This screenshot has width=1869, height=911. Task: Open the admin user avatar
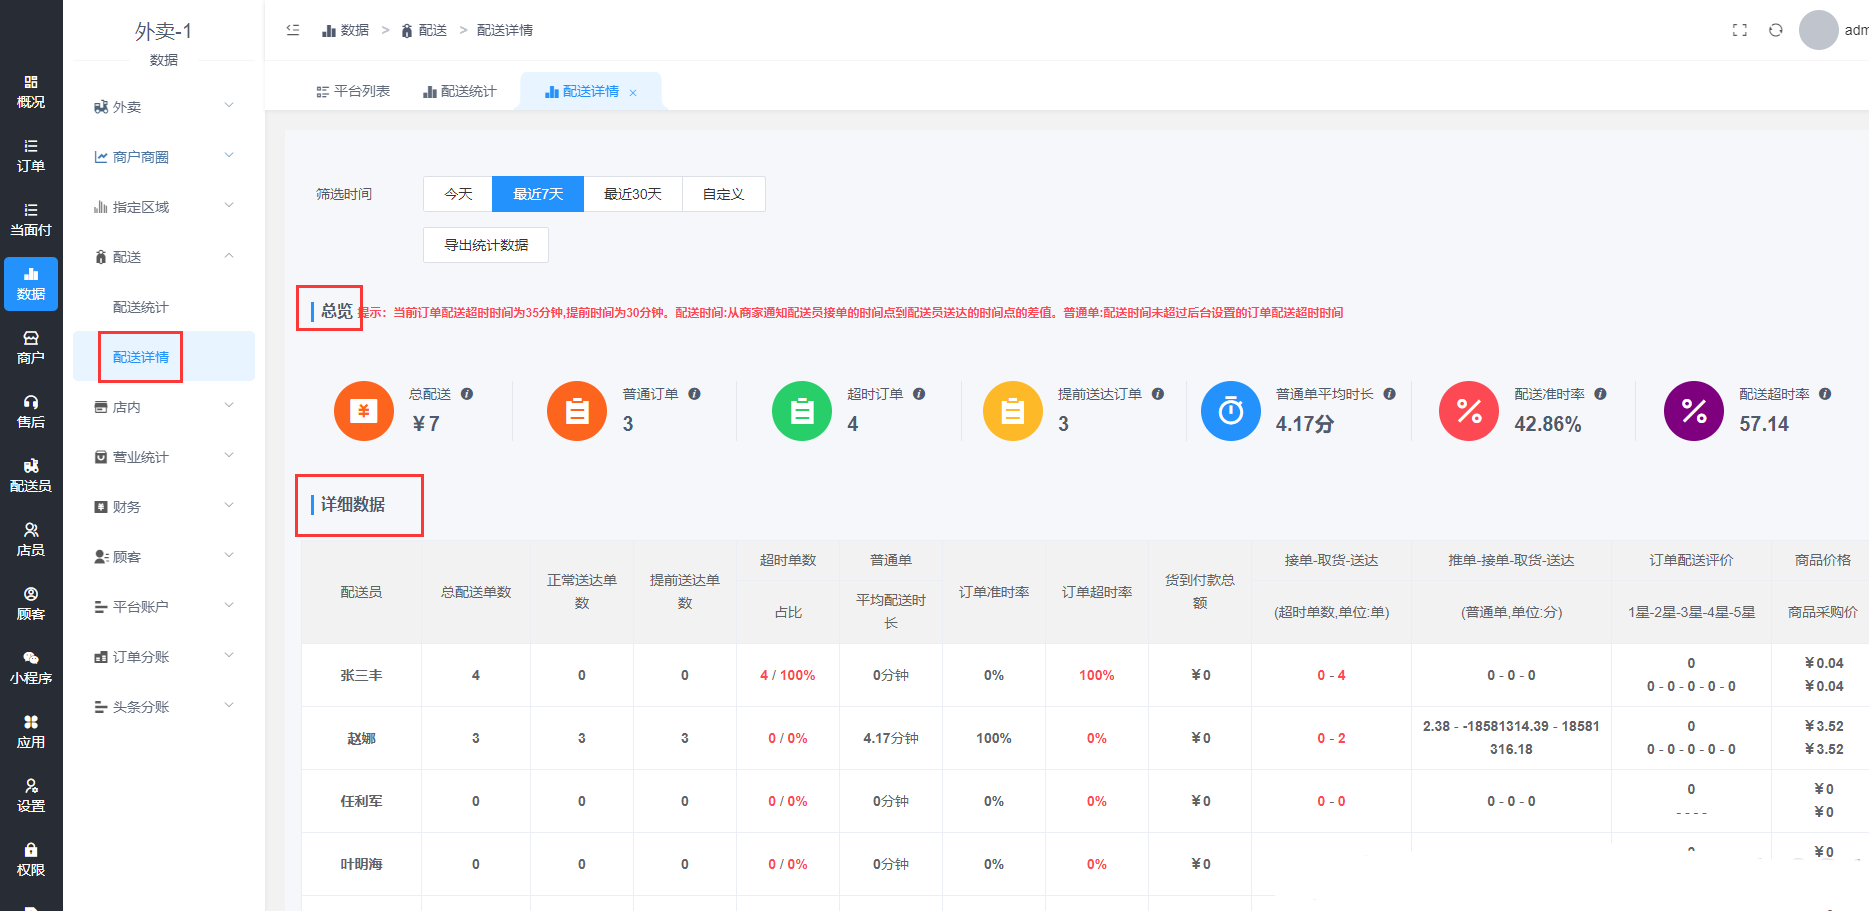click(1819, 30)
